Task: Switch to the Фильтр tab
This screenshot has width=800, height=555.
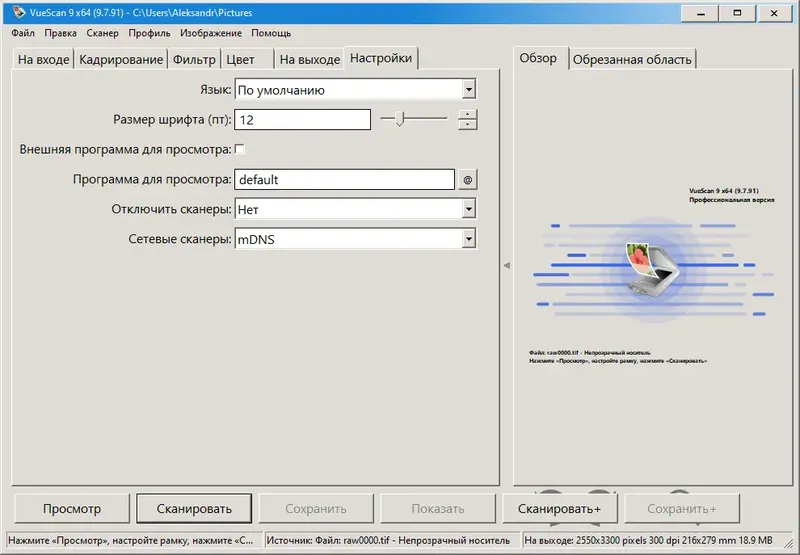Action: [x=194, y=60]
